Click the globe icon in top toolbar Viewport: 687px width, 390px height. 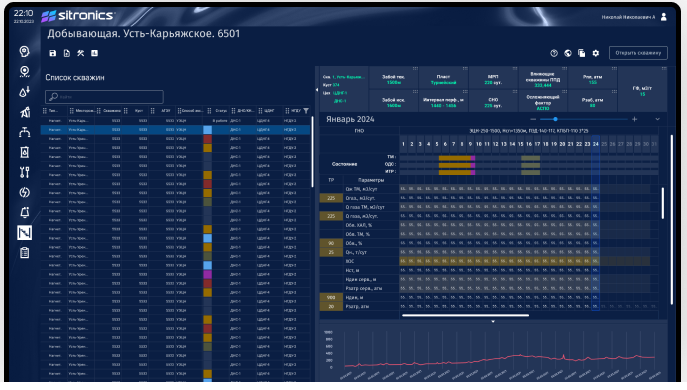(x=568, y=53)
